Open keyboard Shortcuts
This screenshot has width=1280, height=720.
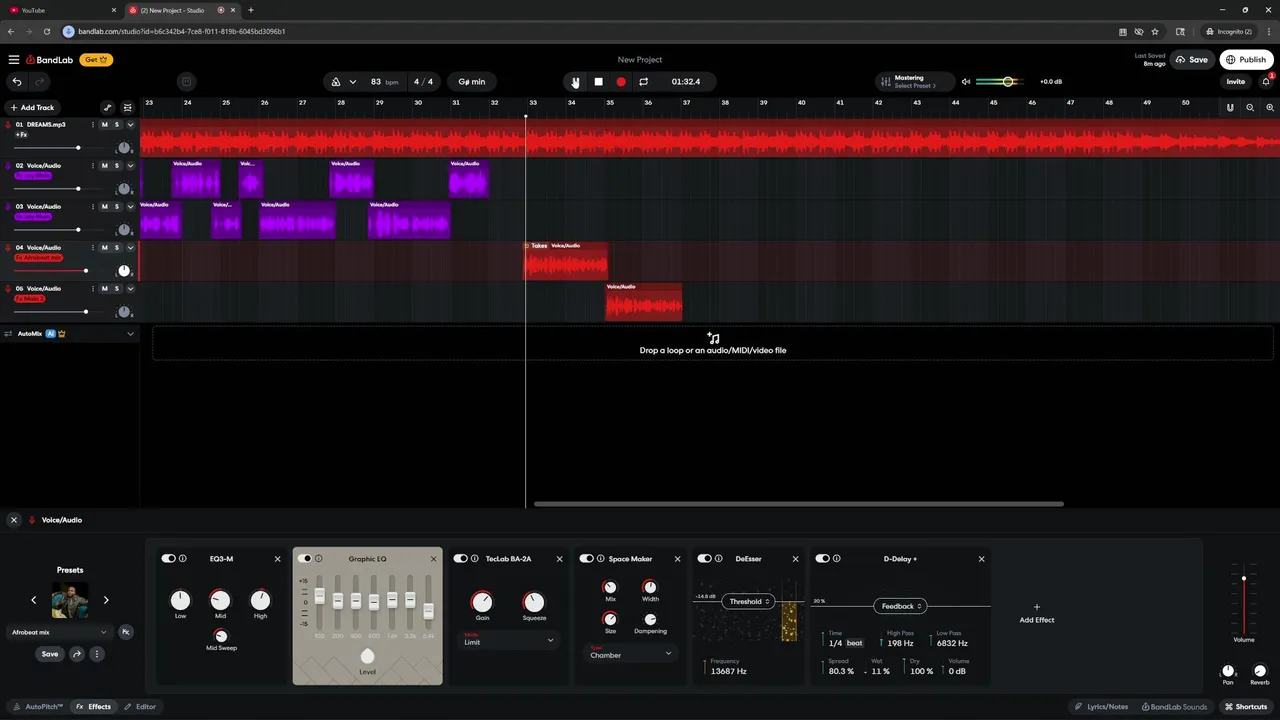coord(1246,707)
